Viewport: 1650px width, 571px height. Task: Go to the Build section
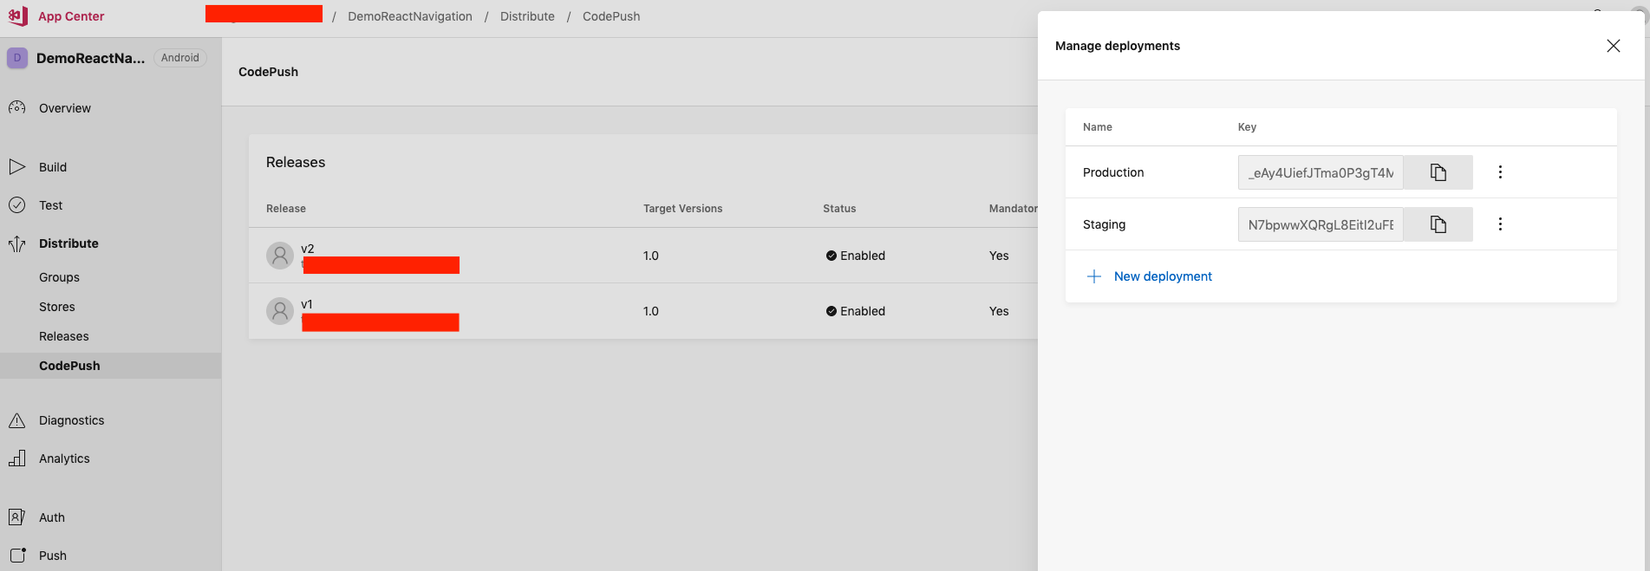(52, 167)
